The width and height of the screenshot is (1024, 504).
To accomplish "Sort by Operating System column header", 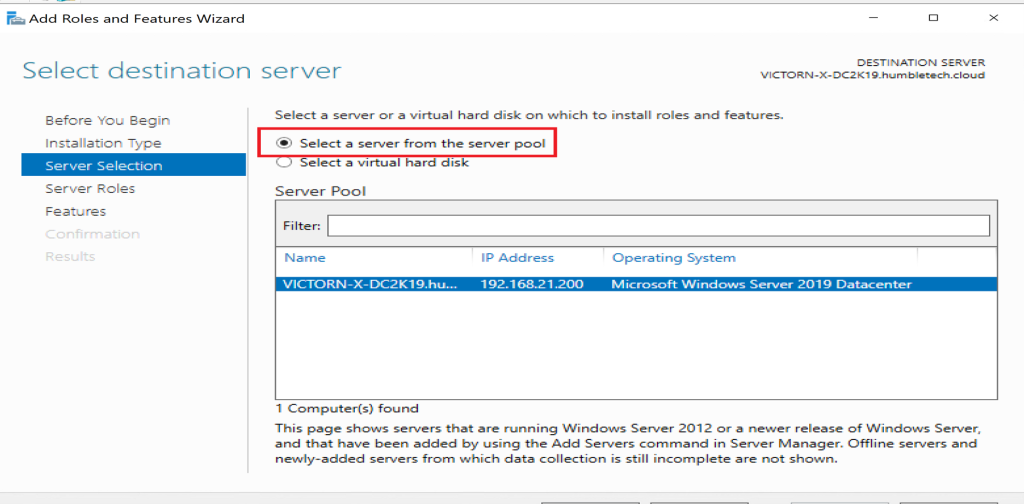I will coord(673,258).
